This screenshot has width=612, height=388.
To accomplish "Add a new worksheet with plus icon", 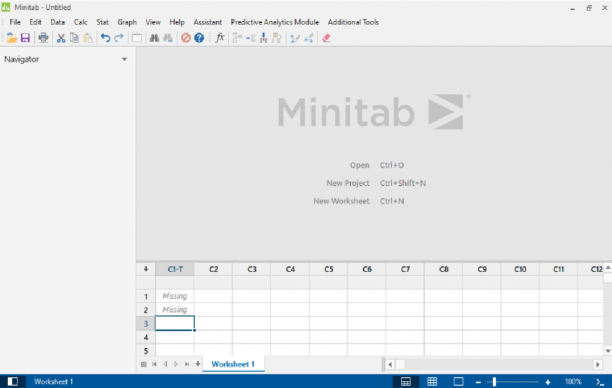I will click(198, 364).
